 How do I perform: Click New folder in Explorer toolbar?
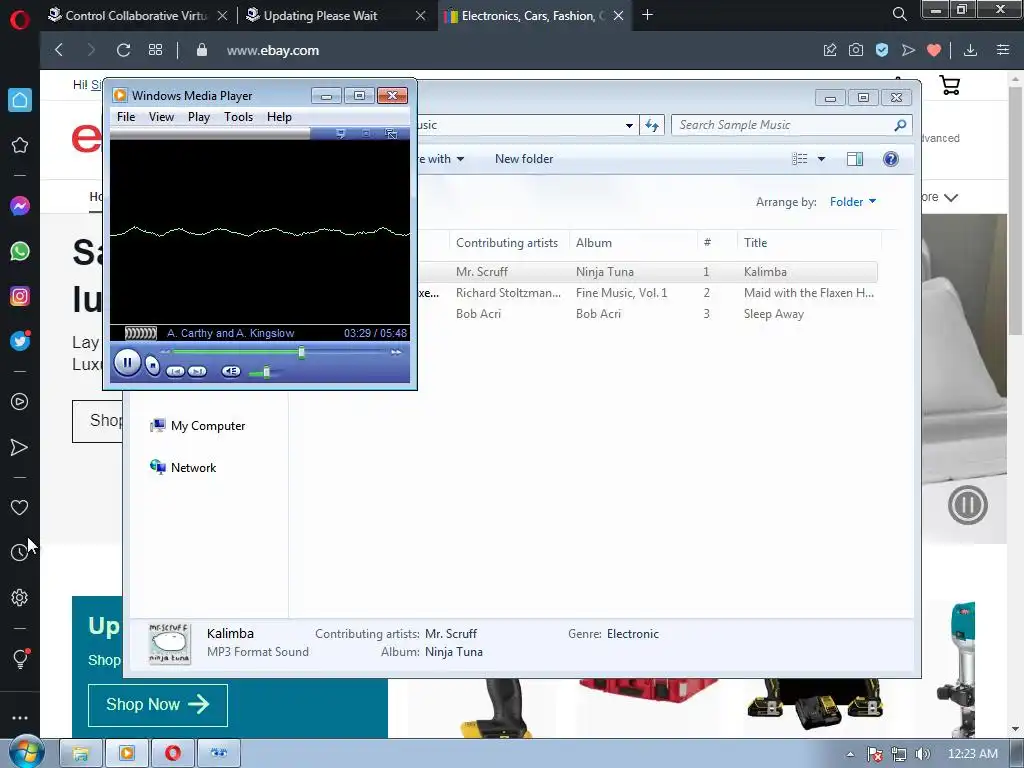[x=524, y=159]
